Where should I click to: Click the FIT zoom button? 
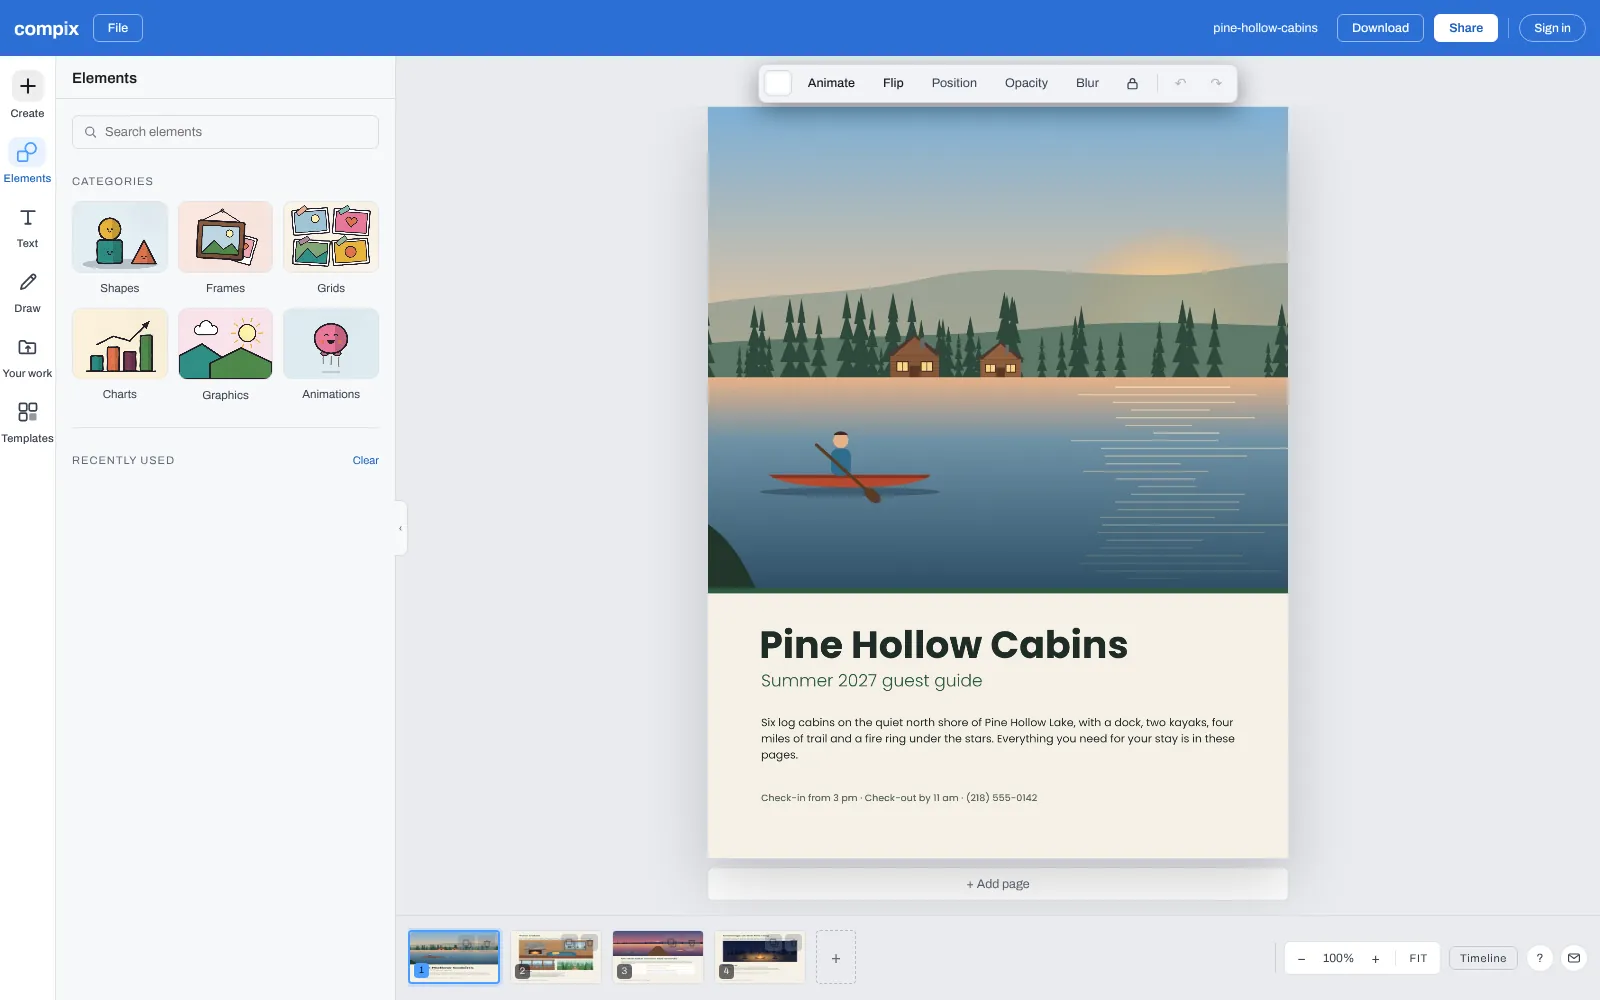click(1418, 958)
